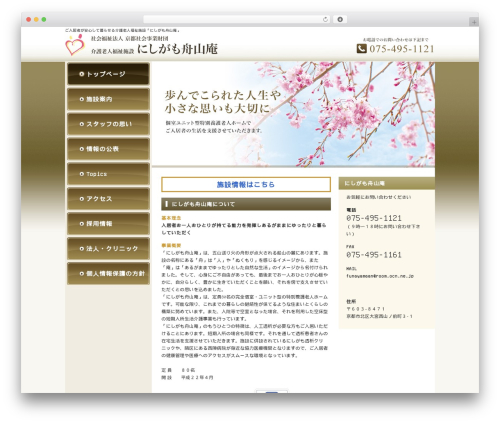Image resolution: width=500 pixels, height=423 pixels.
Task: Click the green maximize window button
Action: [x=44, y=19]
